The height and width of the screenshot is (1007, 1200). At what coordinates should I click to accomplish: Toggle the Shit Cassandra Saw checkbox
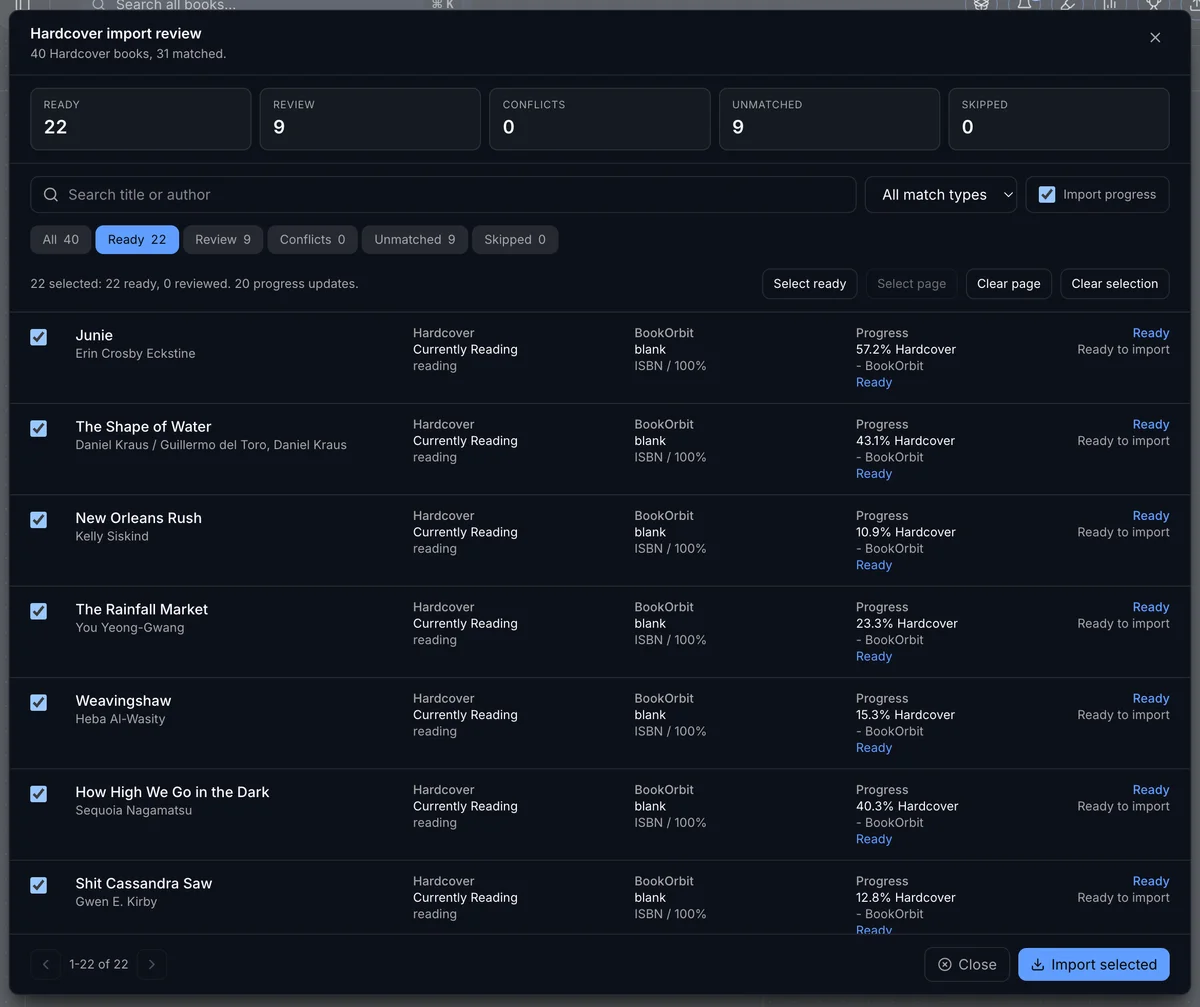pyautogui.click(x=39, y=885)
